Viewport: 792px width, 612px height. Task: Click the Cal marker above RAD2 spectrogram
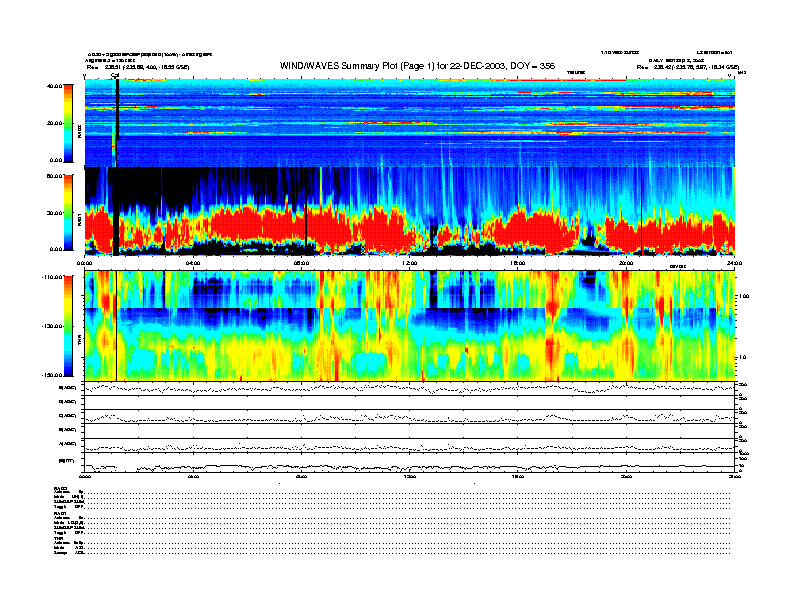click(x=114, y=75)
